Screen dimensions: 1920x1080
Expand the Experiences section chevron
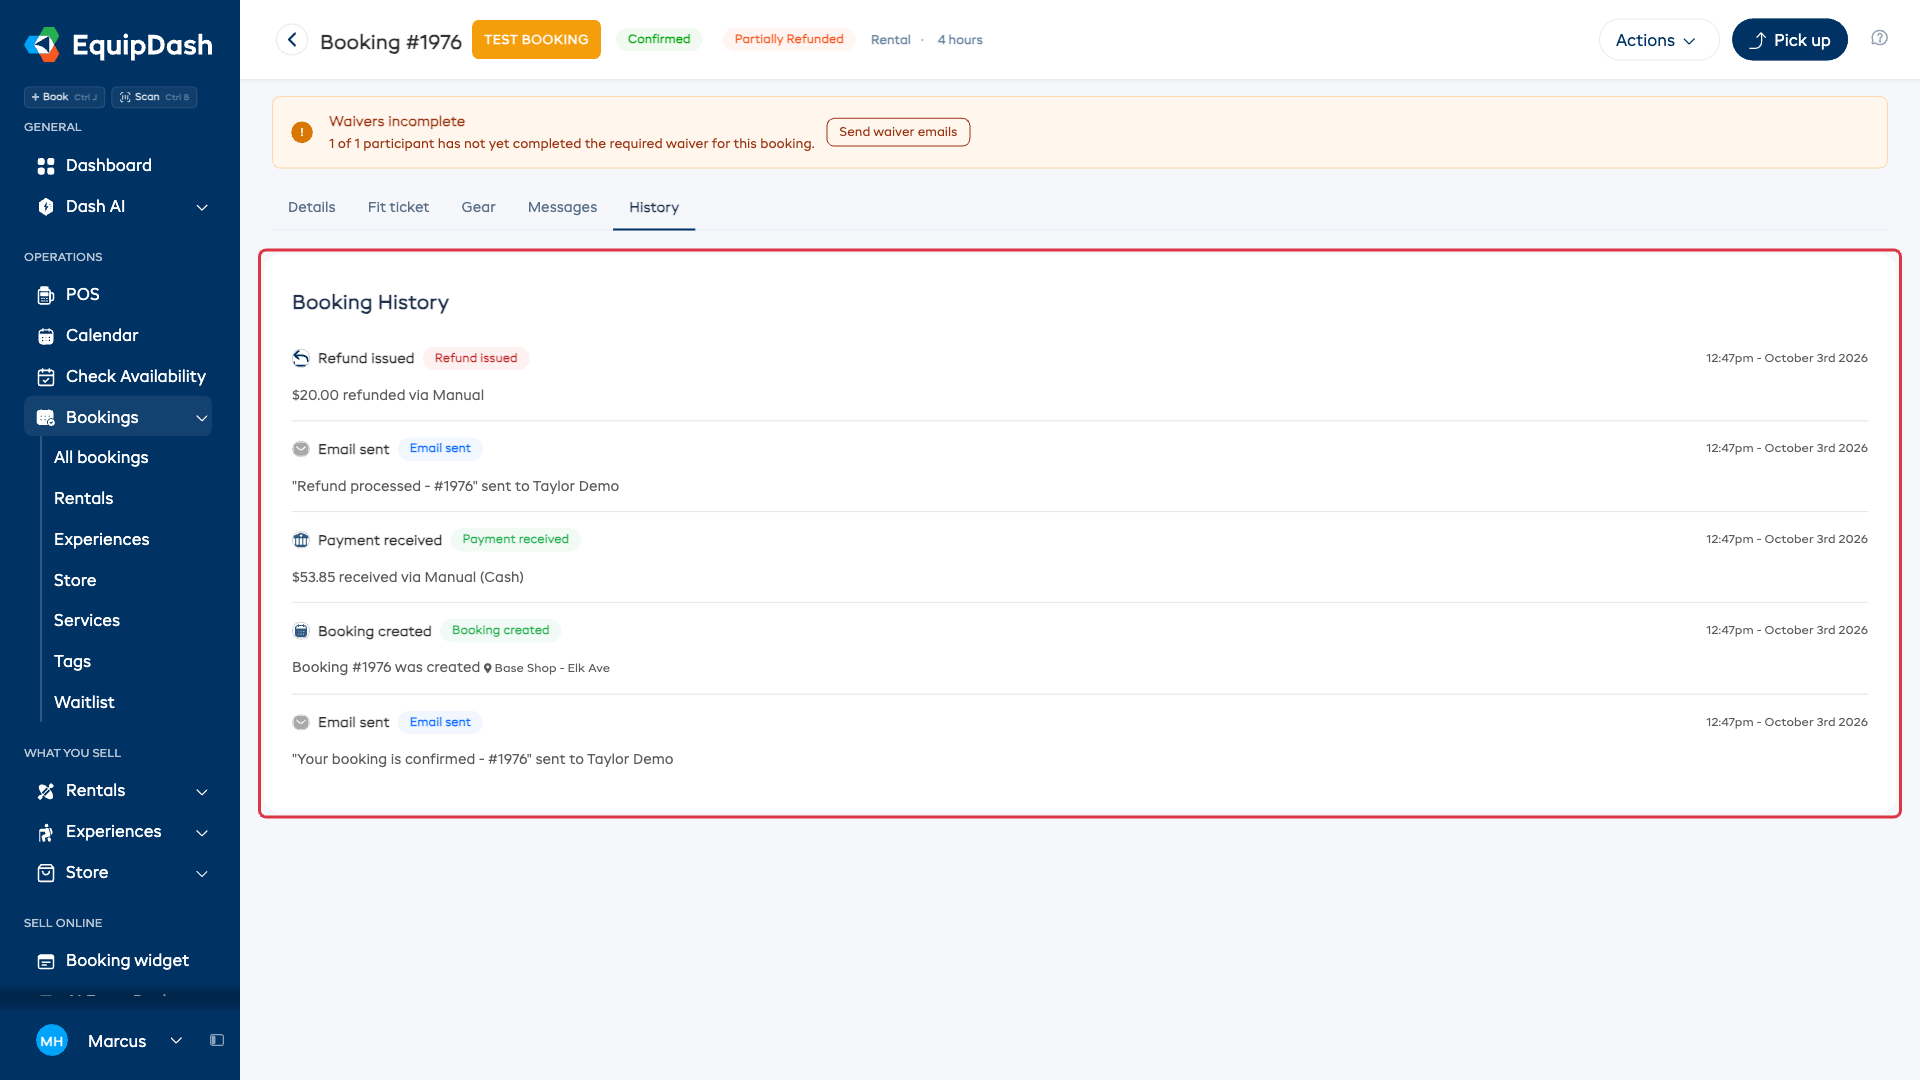point(202,832)
